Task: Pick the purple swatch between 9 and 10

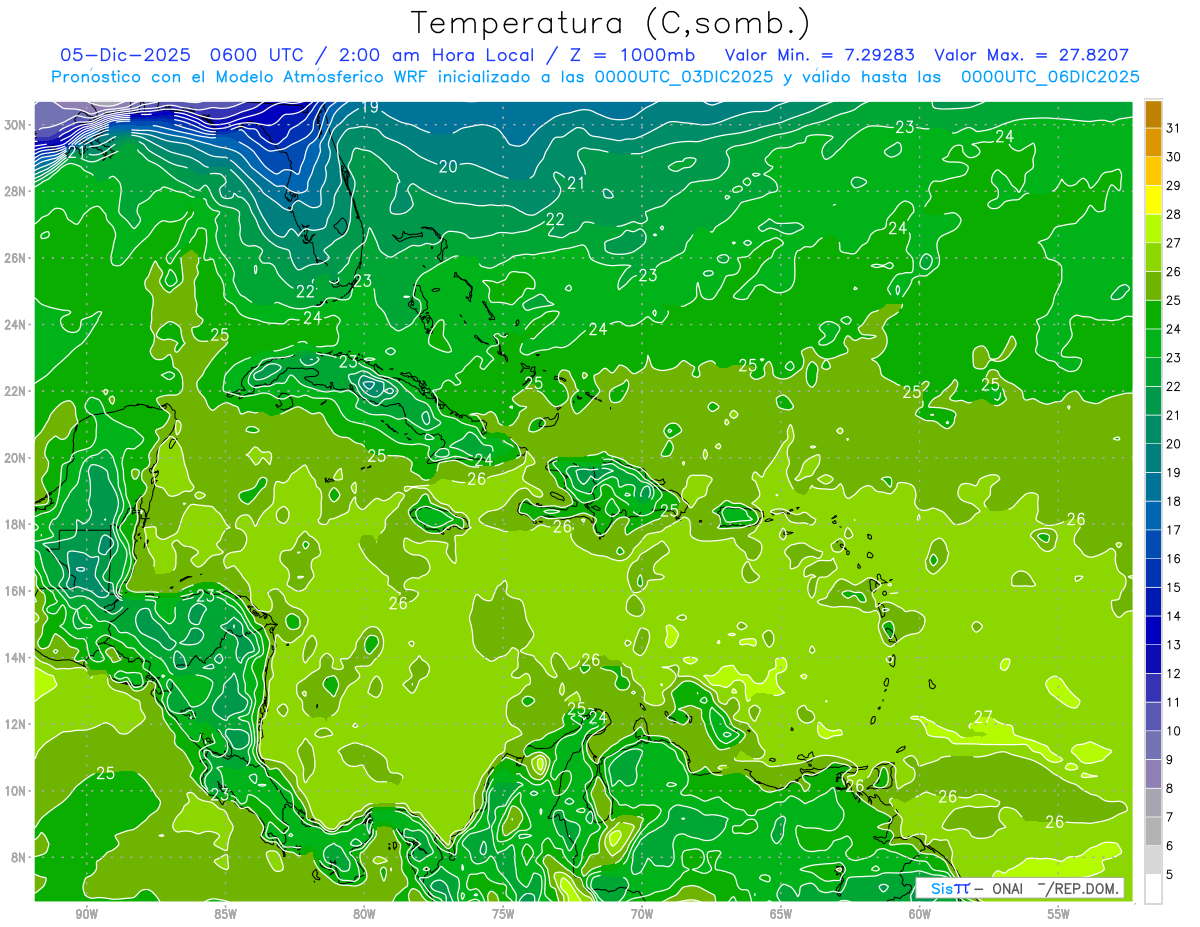Action: coord(1153,746)
